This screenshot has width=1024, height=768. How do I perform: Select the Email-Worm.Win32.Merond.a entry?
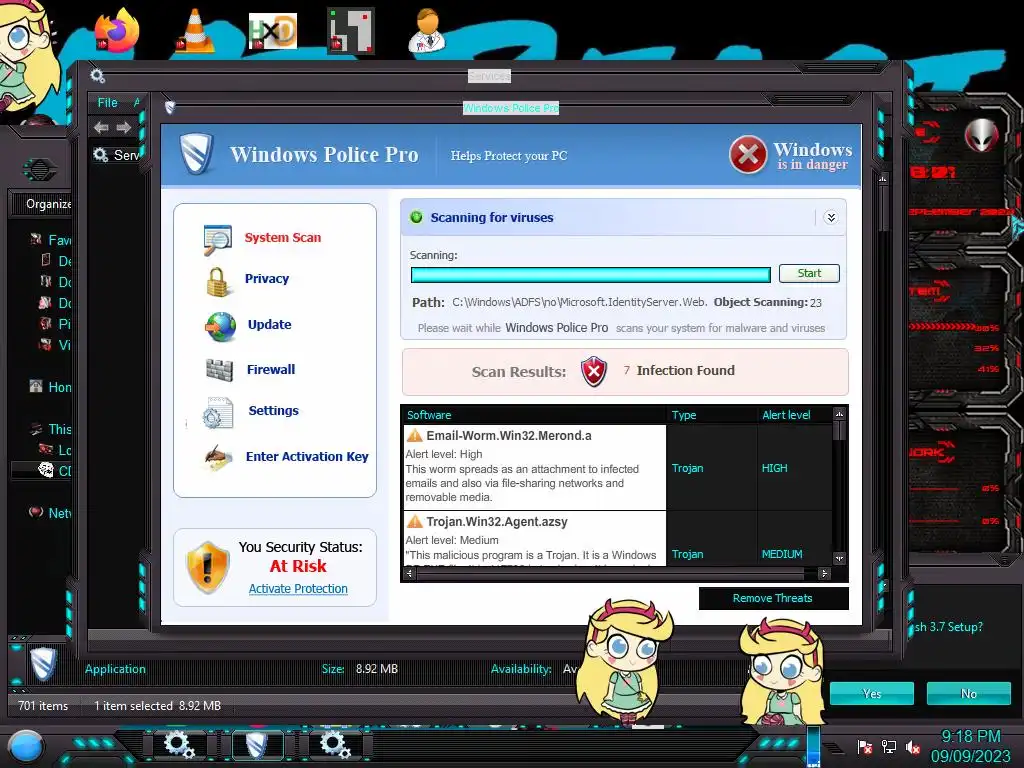pos(534,468)
